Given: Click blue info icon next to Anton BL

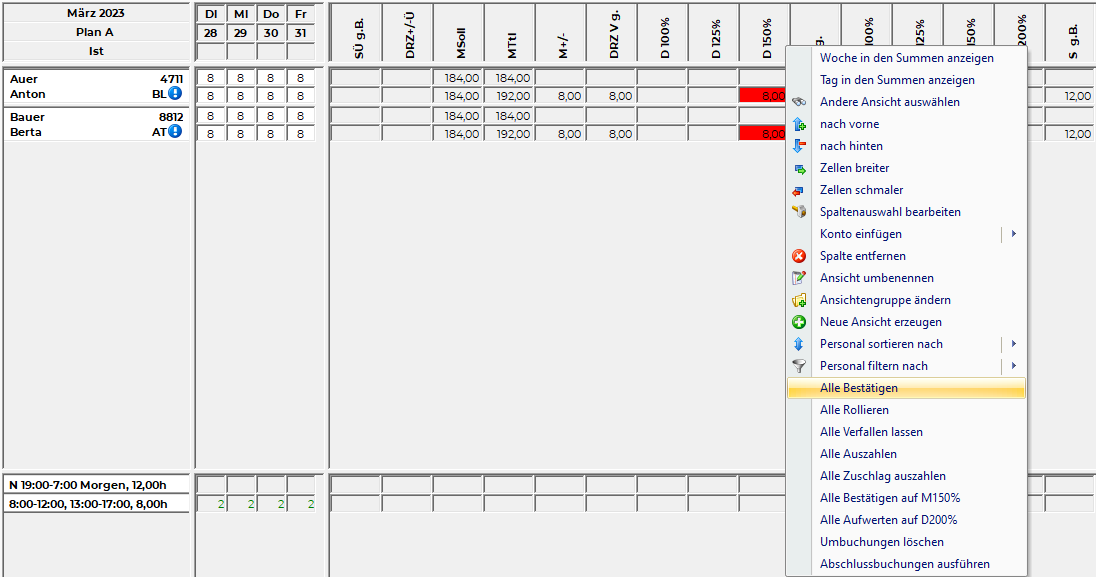Looking at the screenshot, I should point(175,94).
